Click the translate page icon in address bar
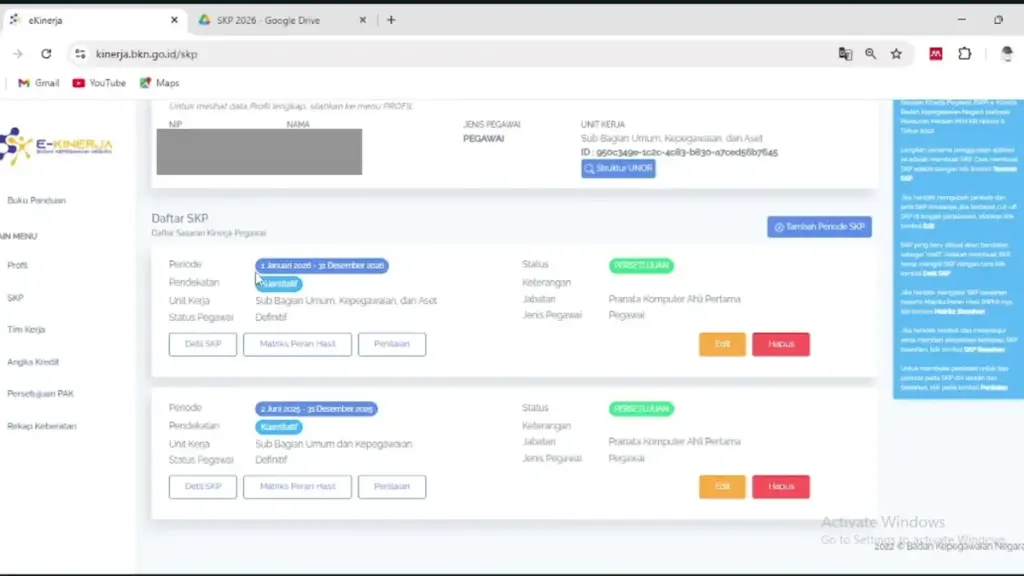Screen dimensions: 1024x576 tap(845, 54)
